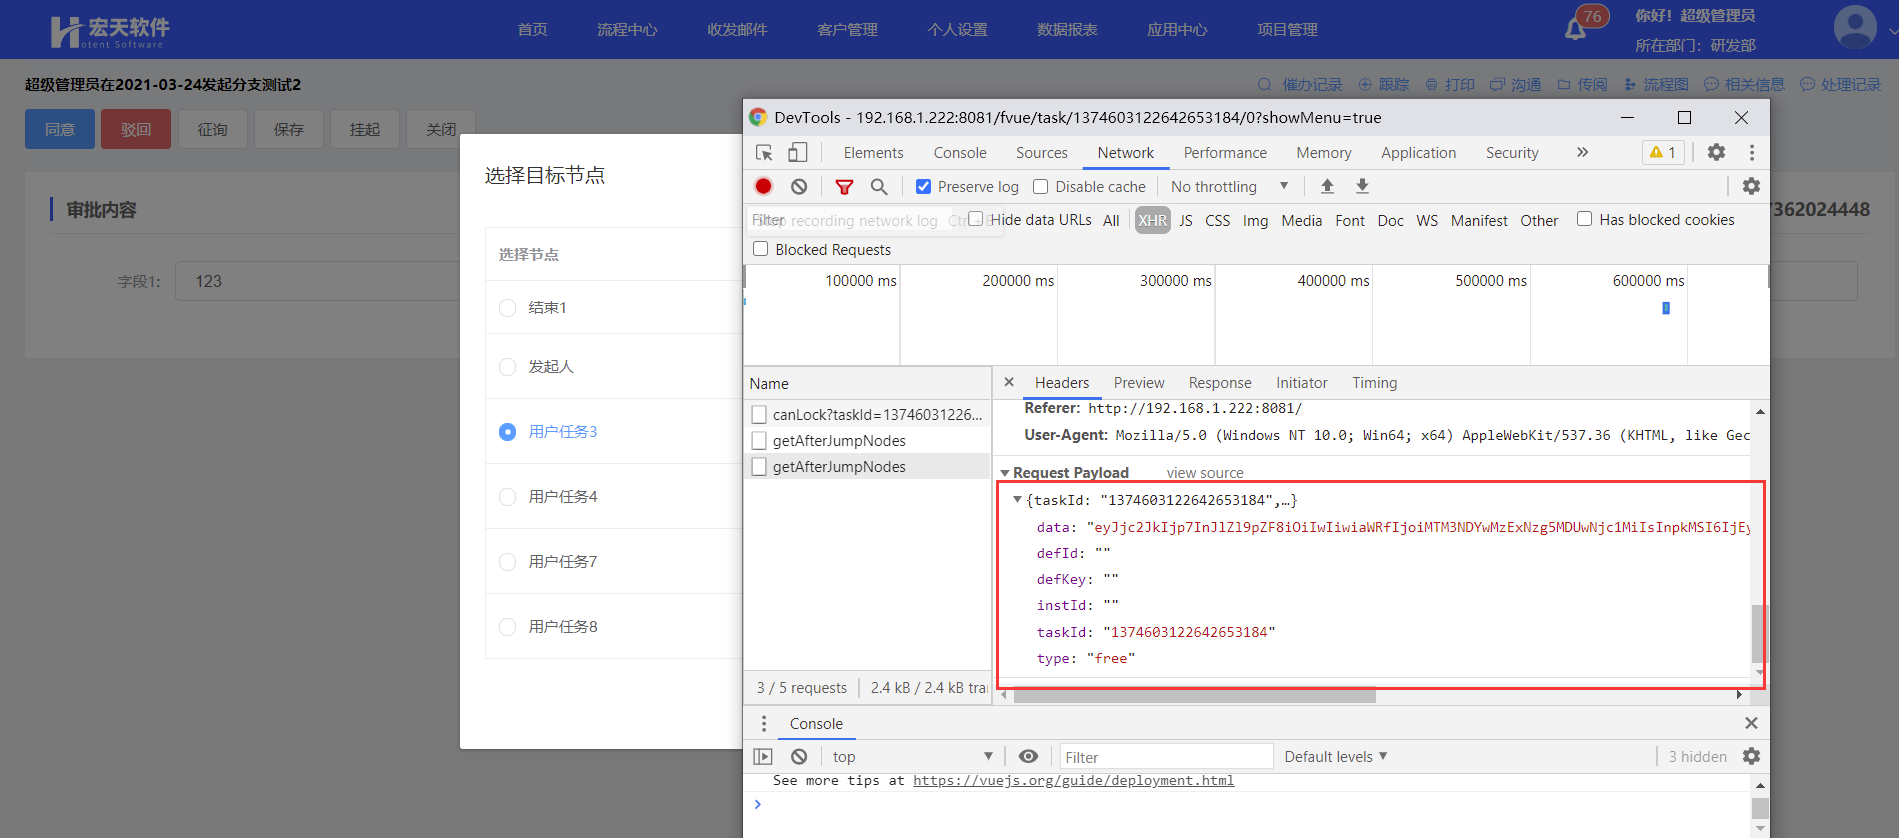Screen dimensions: 1899x838
Task: Click the view source link
Action: 1204,473
